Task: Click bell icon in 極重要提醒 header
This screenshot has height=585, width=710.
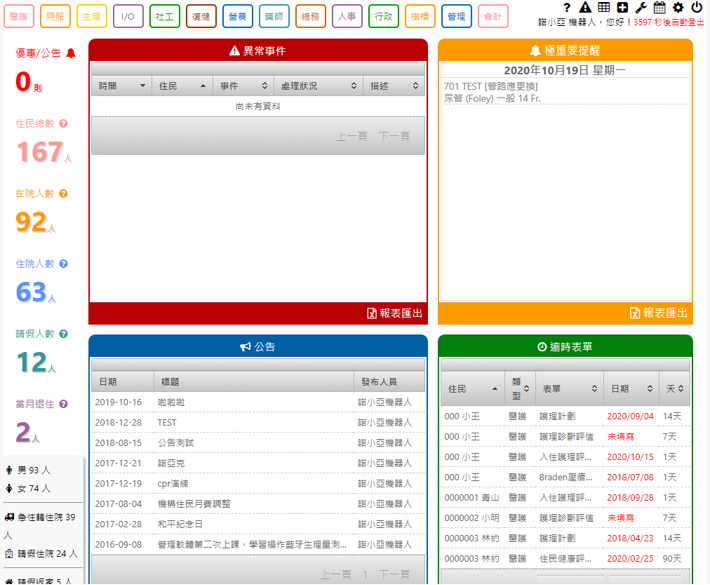Action: click(535, 50)
